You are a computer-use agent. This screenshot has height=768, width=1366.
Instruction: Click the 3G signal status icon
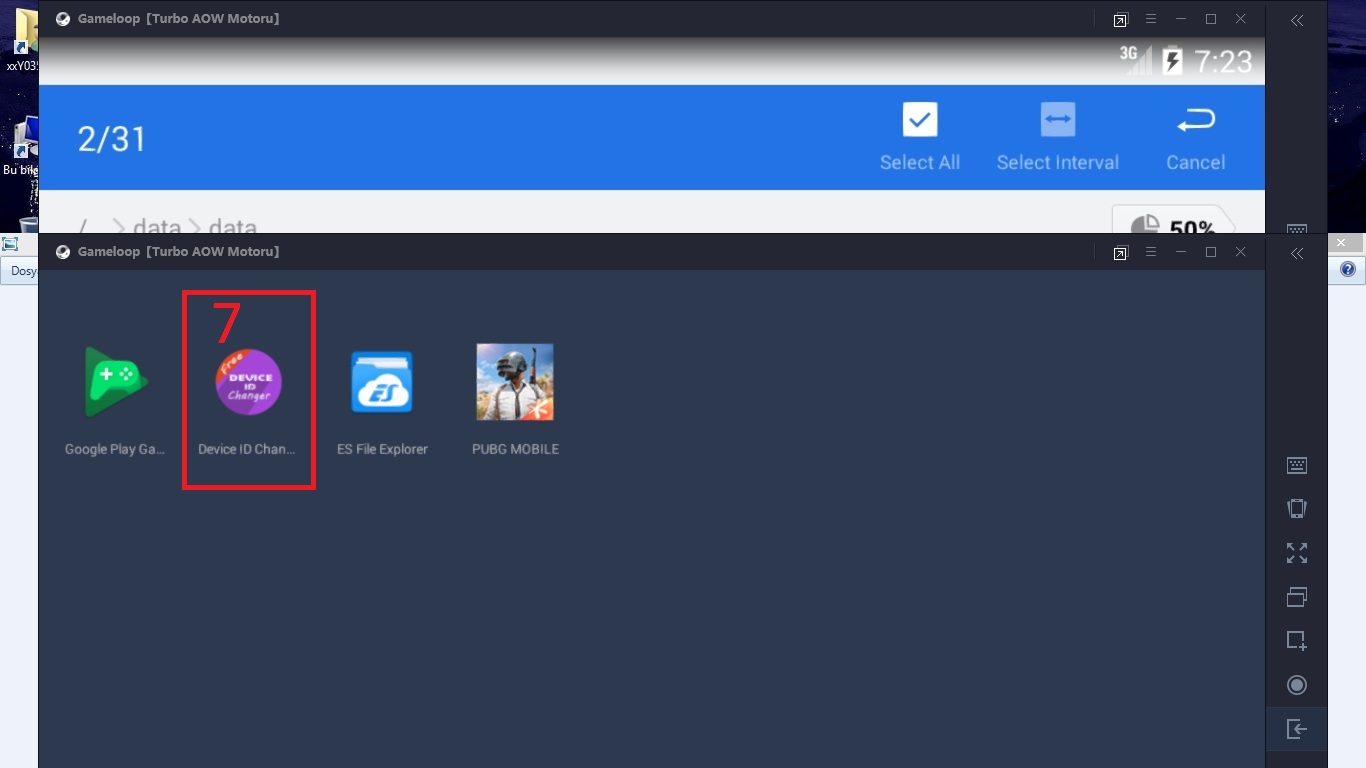pyautogui.click(x=1135, y=60)
